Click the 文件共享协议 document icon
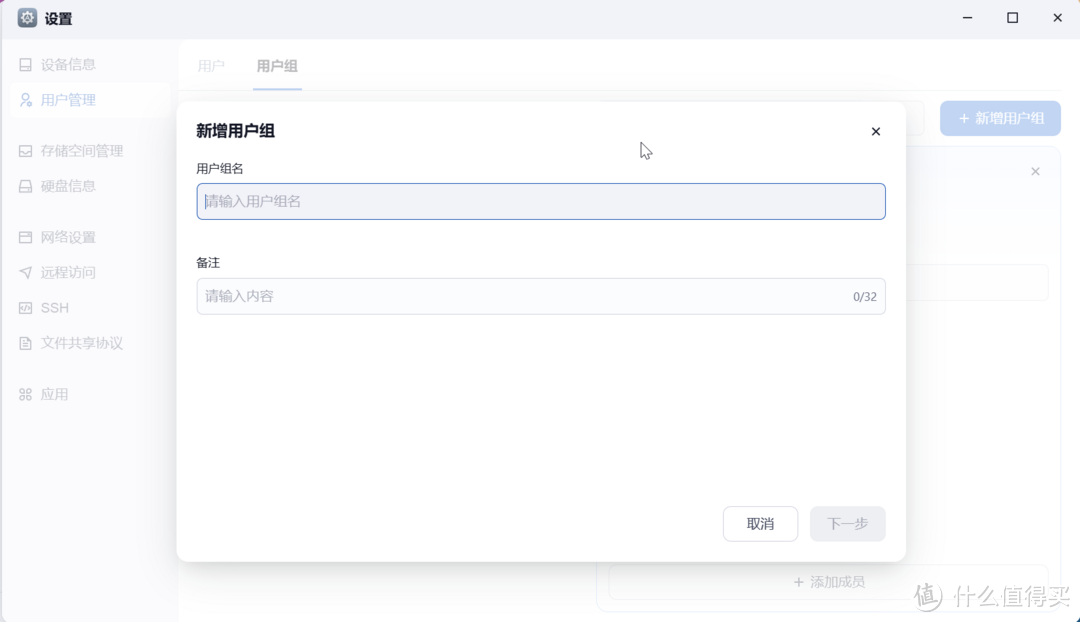The width and height of the screenshot is (1080, 622). [x=25, y=343]
